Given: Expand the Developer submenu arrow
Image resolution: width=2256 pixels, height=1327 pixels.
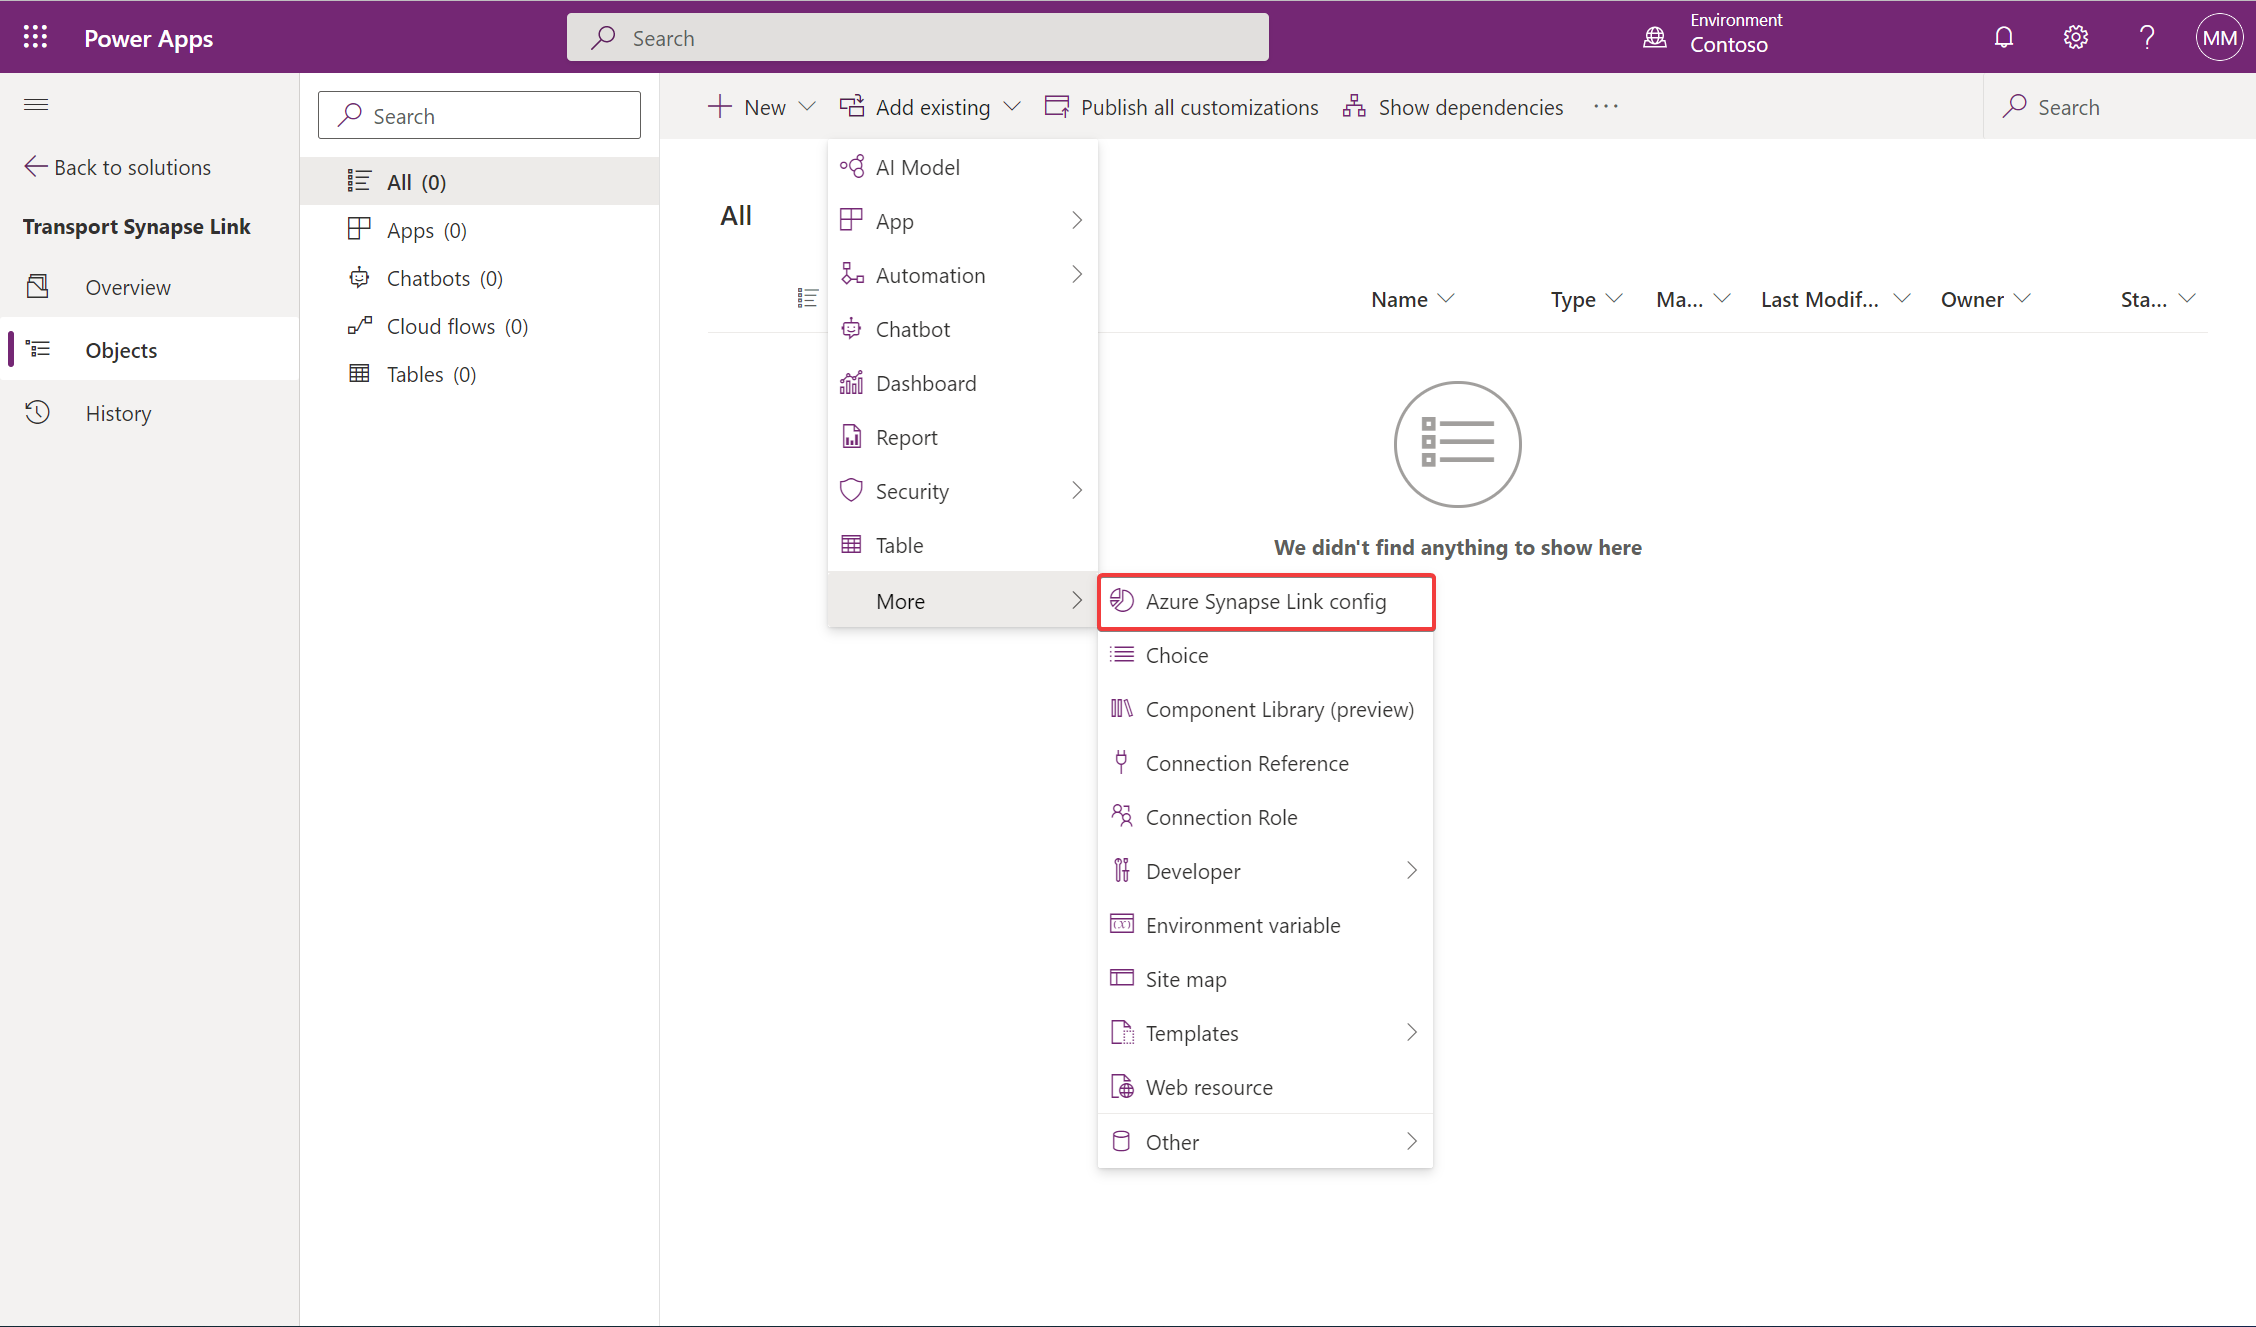Looking at the screenshot, I should (1411, 870).
